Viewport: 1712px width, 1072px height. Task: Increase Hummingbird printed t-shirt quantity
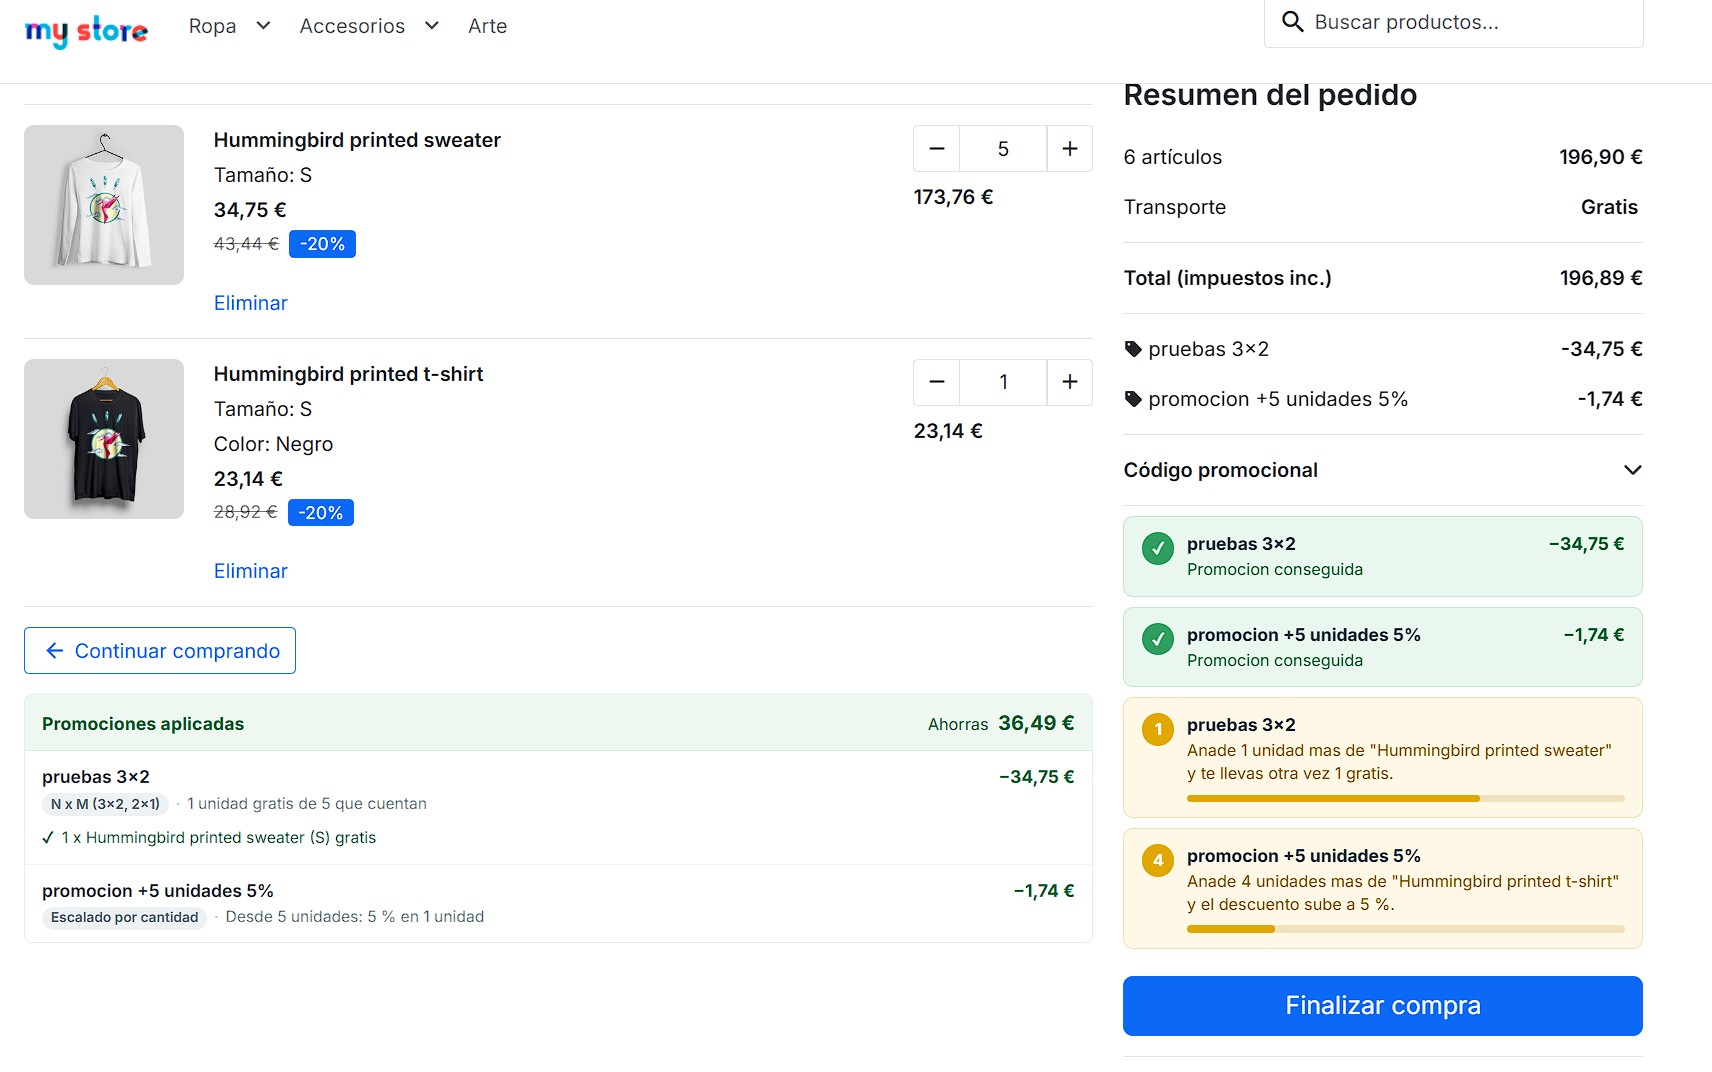pyautogui.click(x=1070, y=382)
